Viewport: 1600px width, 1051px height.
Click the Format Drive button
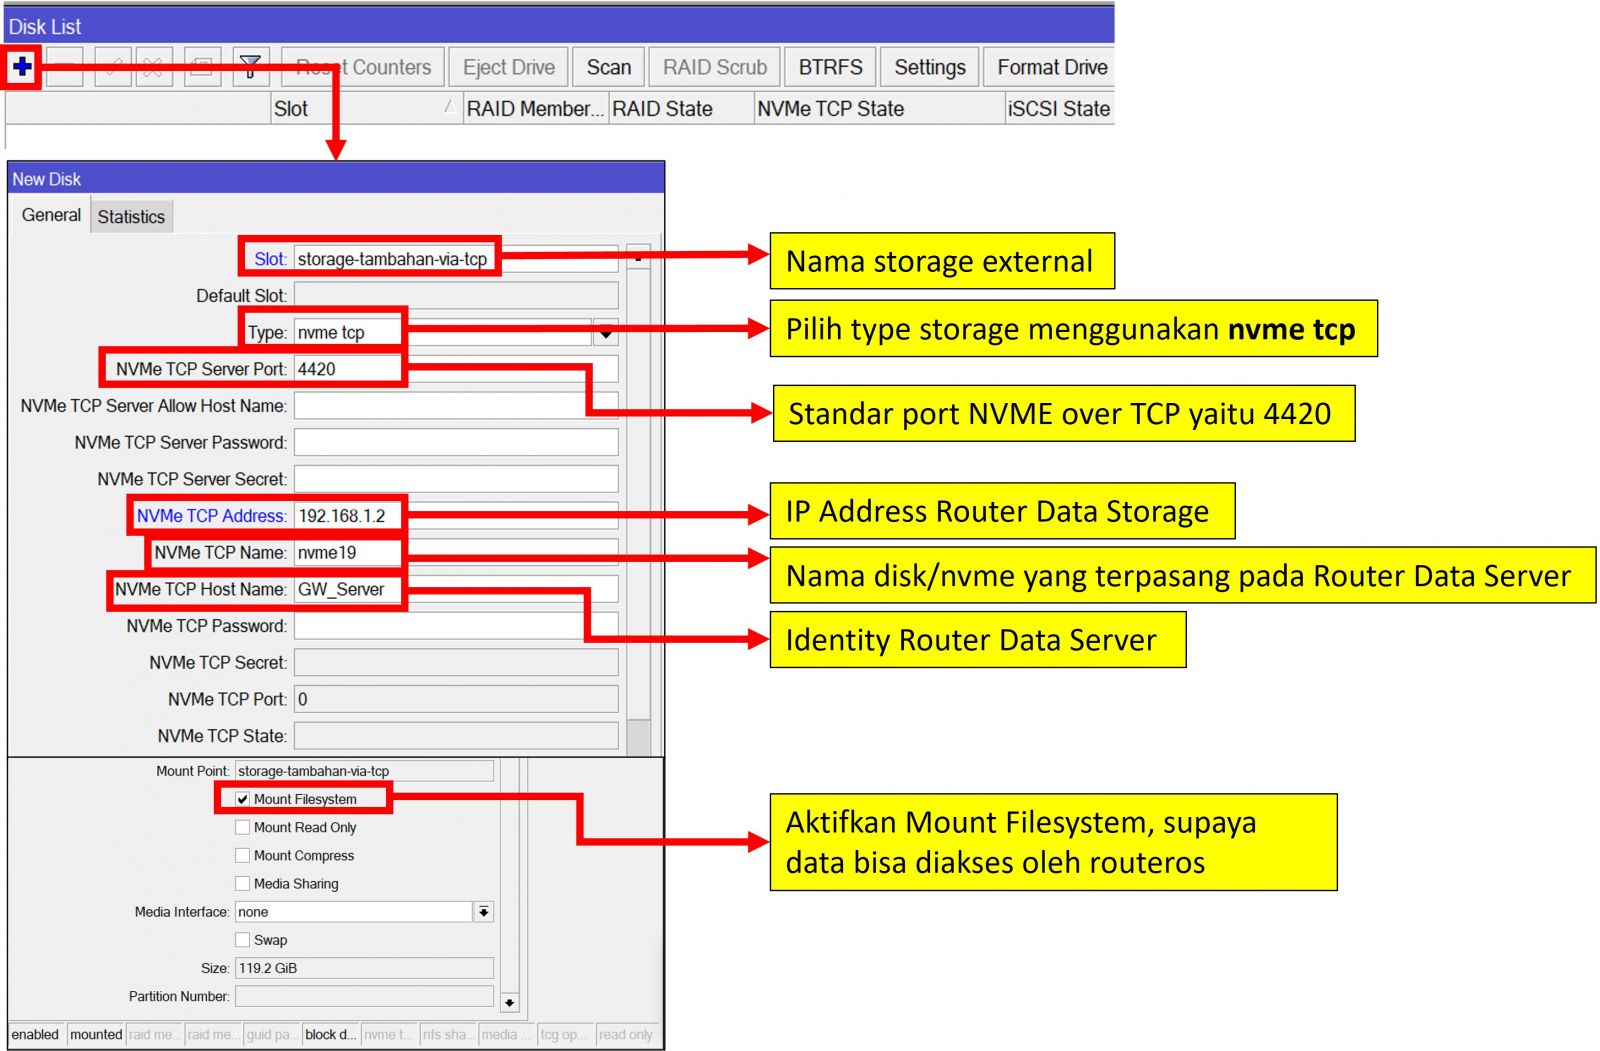[x=1051, y=67]
